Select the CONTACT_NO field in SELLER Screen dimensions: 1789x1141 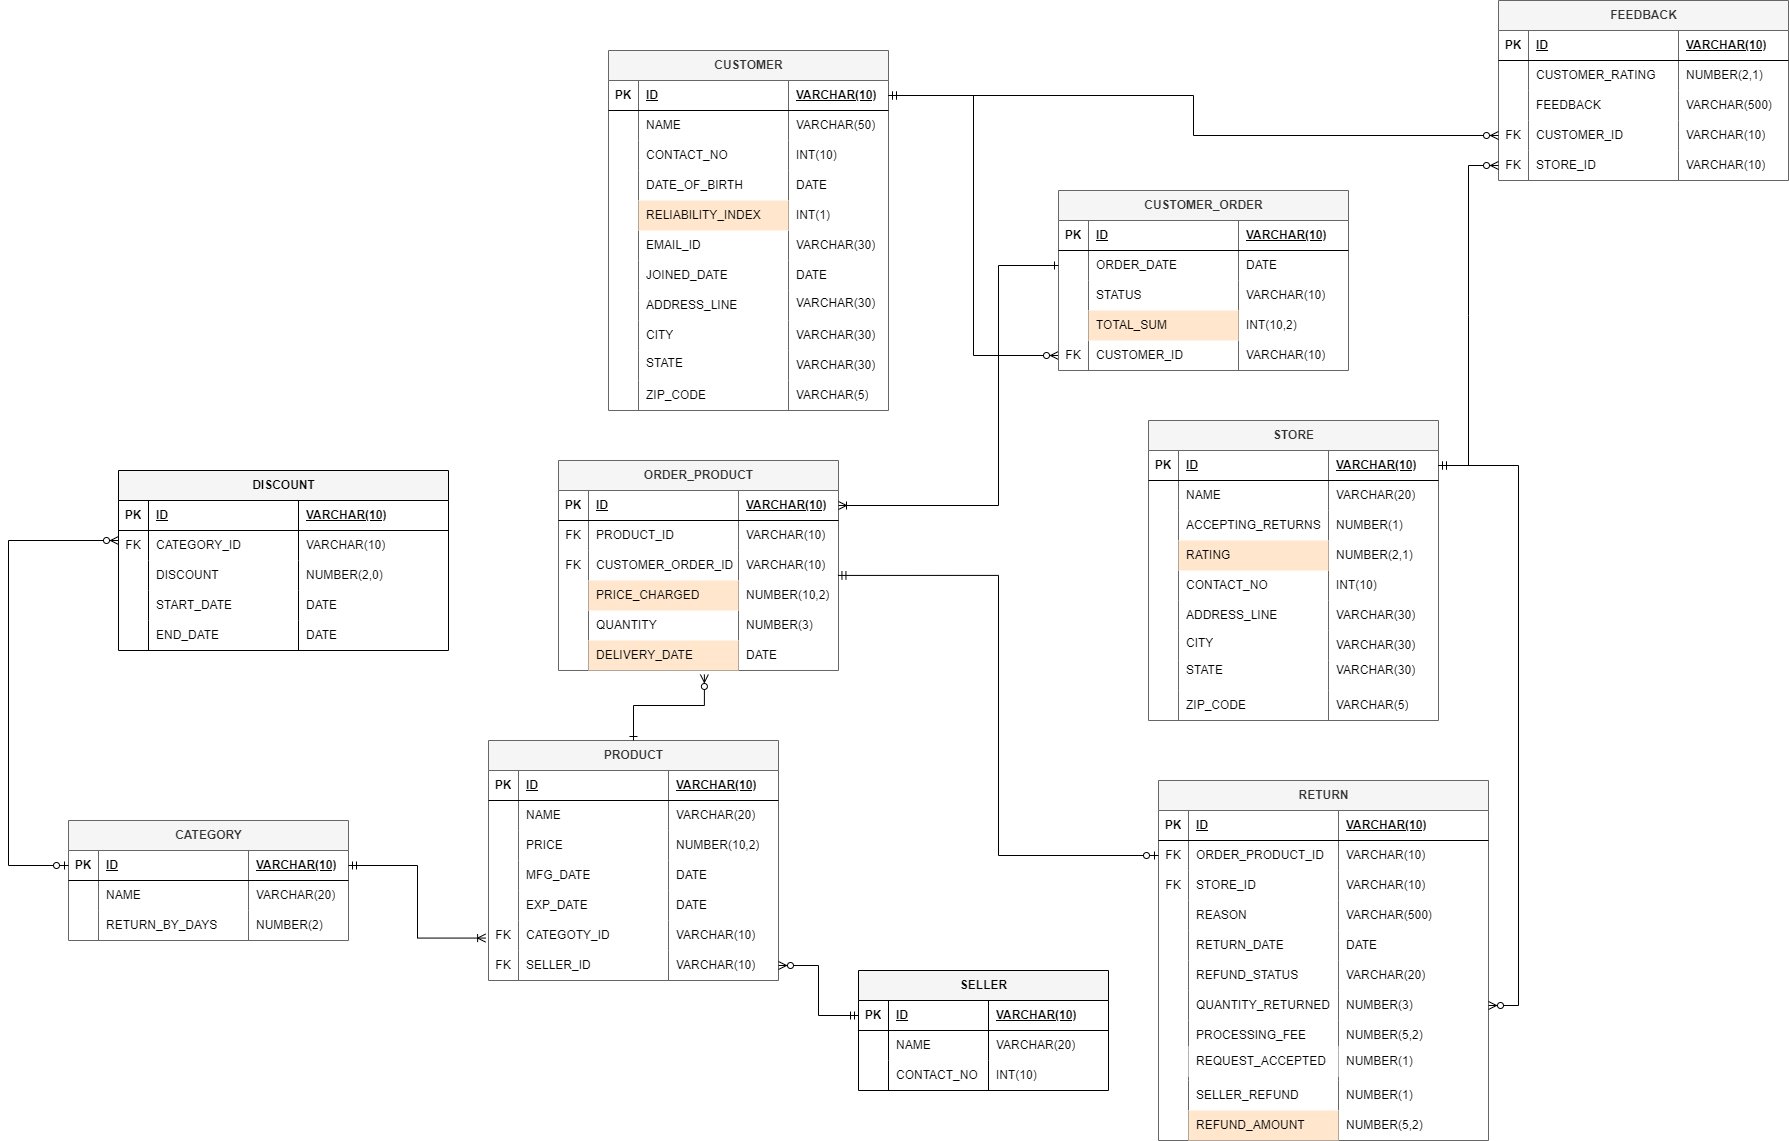click(x=936, y=1075)
